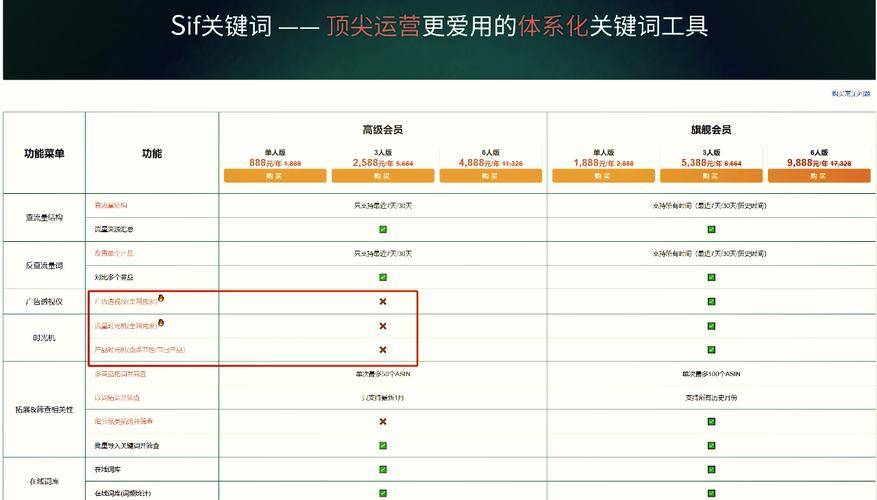Viewport: 877px width, 500px height.
Task: Click 旗舰会员 green check in 在线词库(词频统计) row
Action: [x=711, y=493]
